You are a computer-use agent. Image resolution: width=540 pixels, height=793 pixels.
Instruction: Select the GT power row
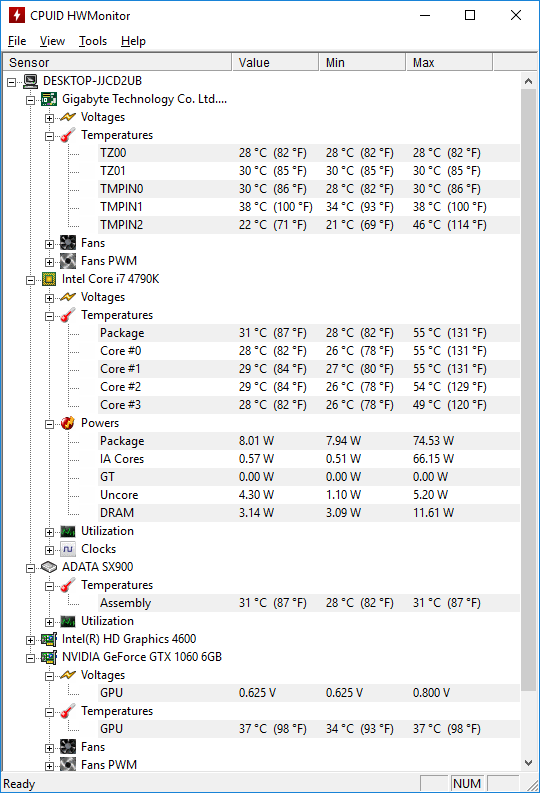(x=309, y=477)
